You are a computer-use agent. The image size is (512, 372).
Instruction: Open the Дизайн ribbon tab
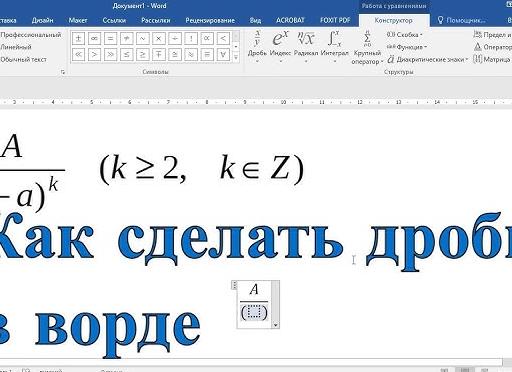click(43, 20)
